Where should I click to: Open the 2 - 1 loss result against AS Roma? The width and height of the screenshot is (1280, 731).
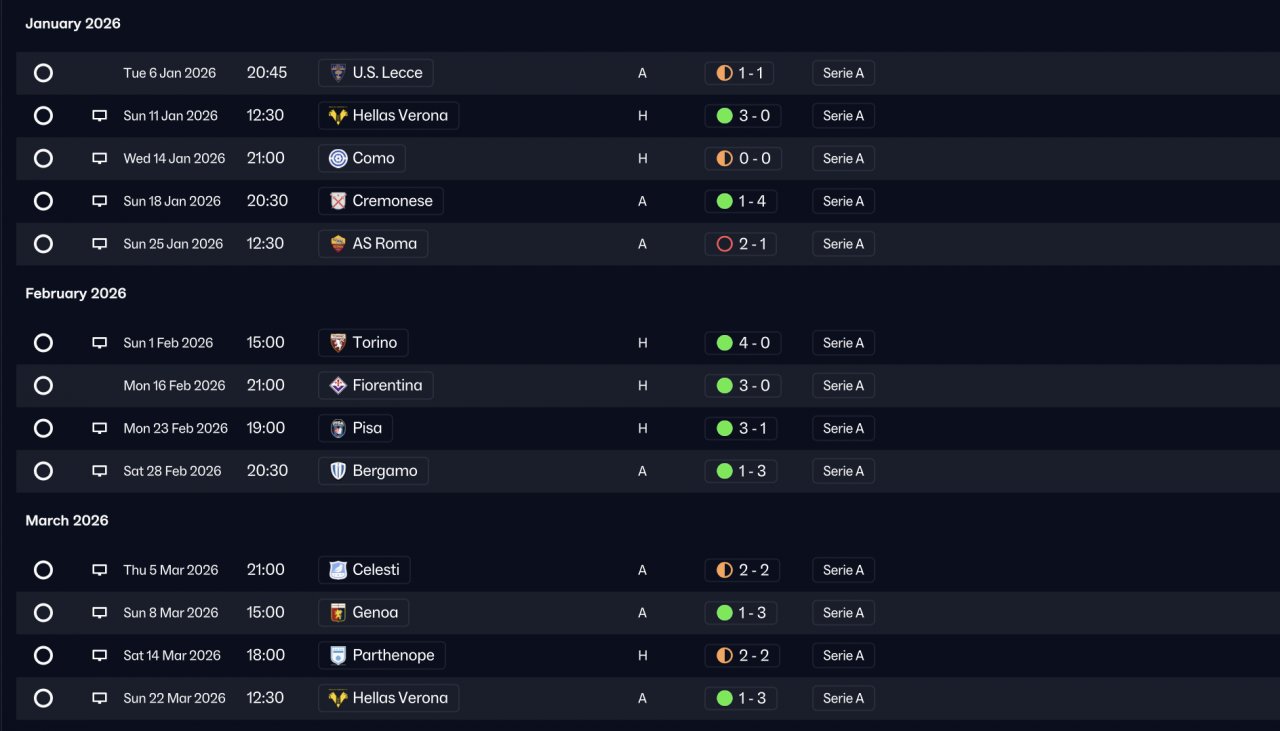[741, 244]
